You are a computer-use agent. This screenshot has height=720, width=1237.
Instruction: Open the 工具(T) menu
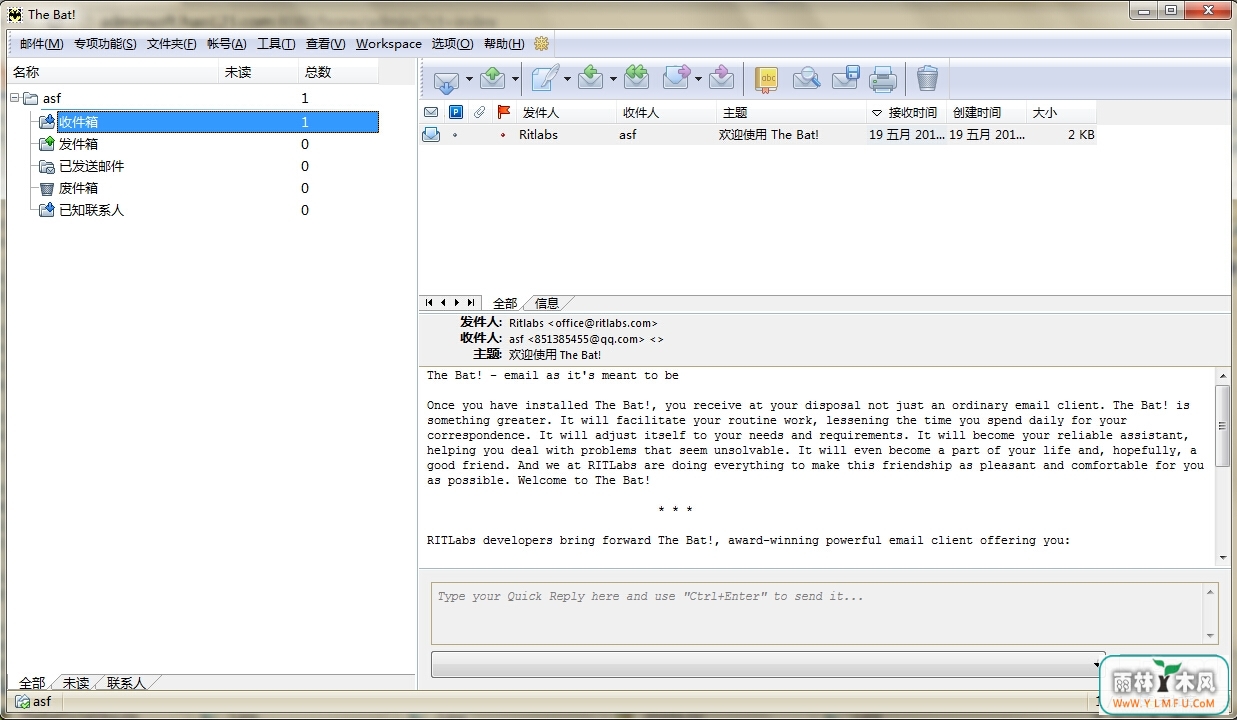coord(276,44)
